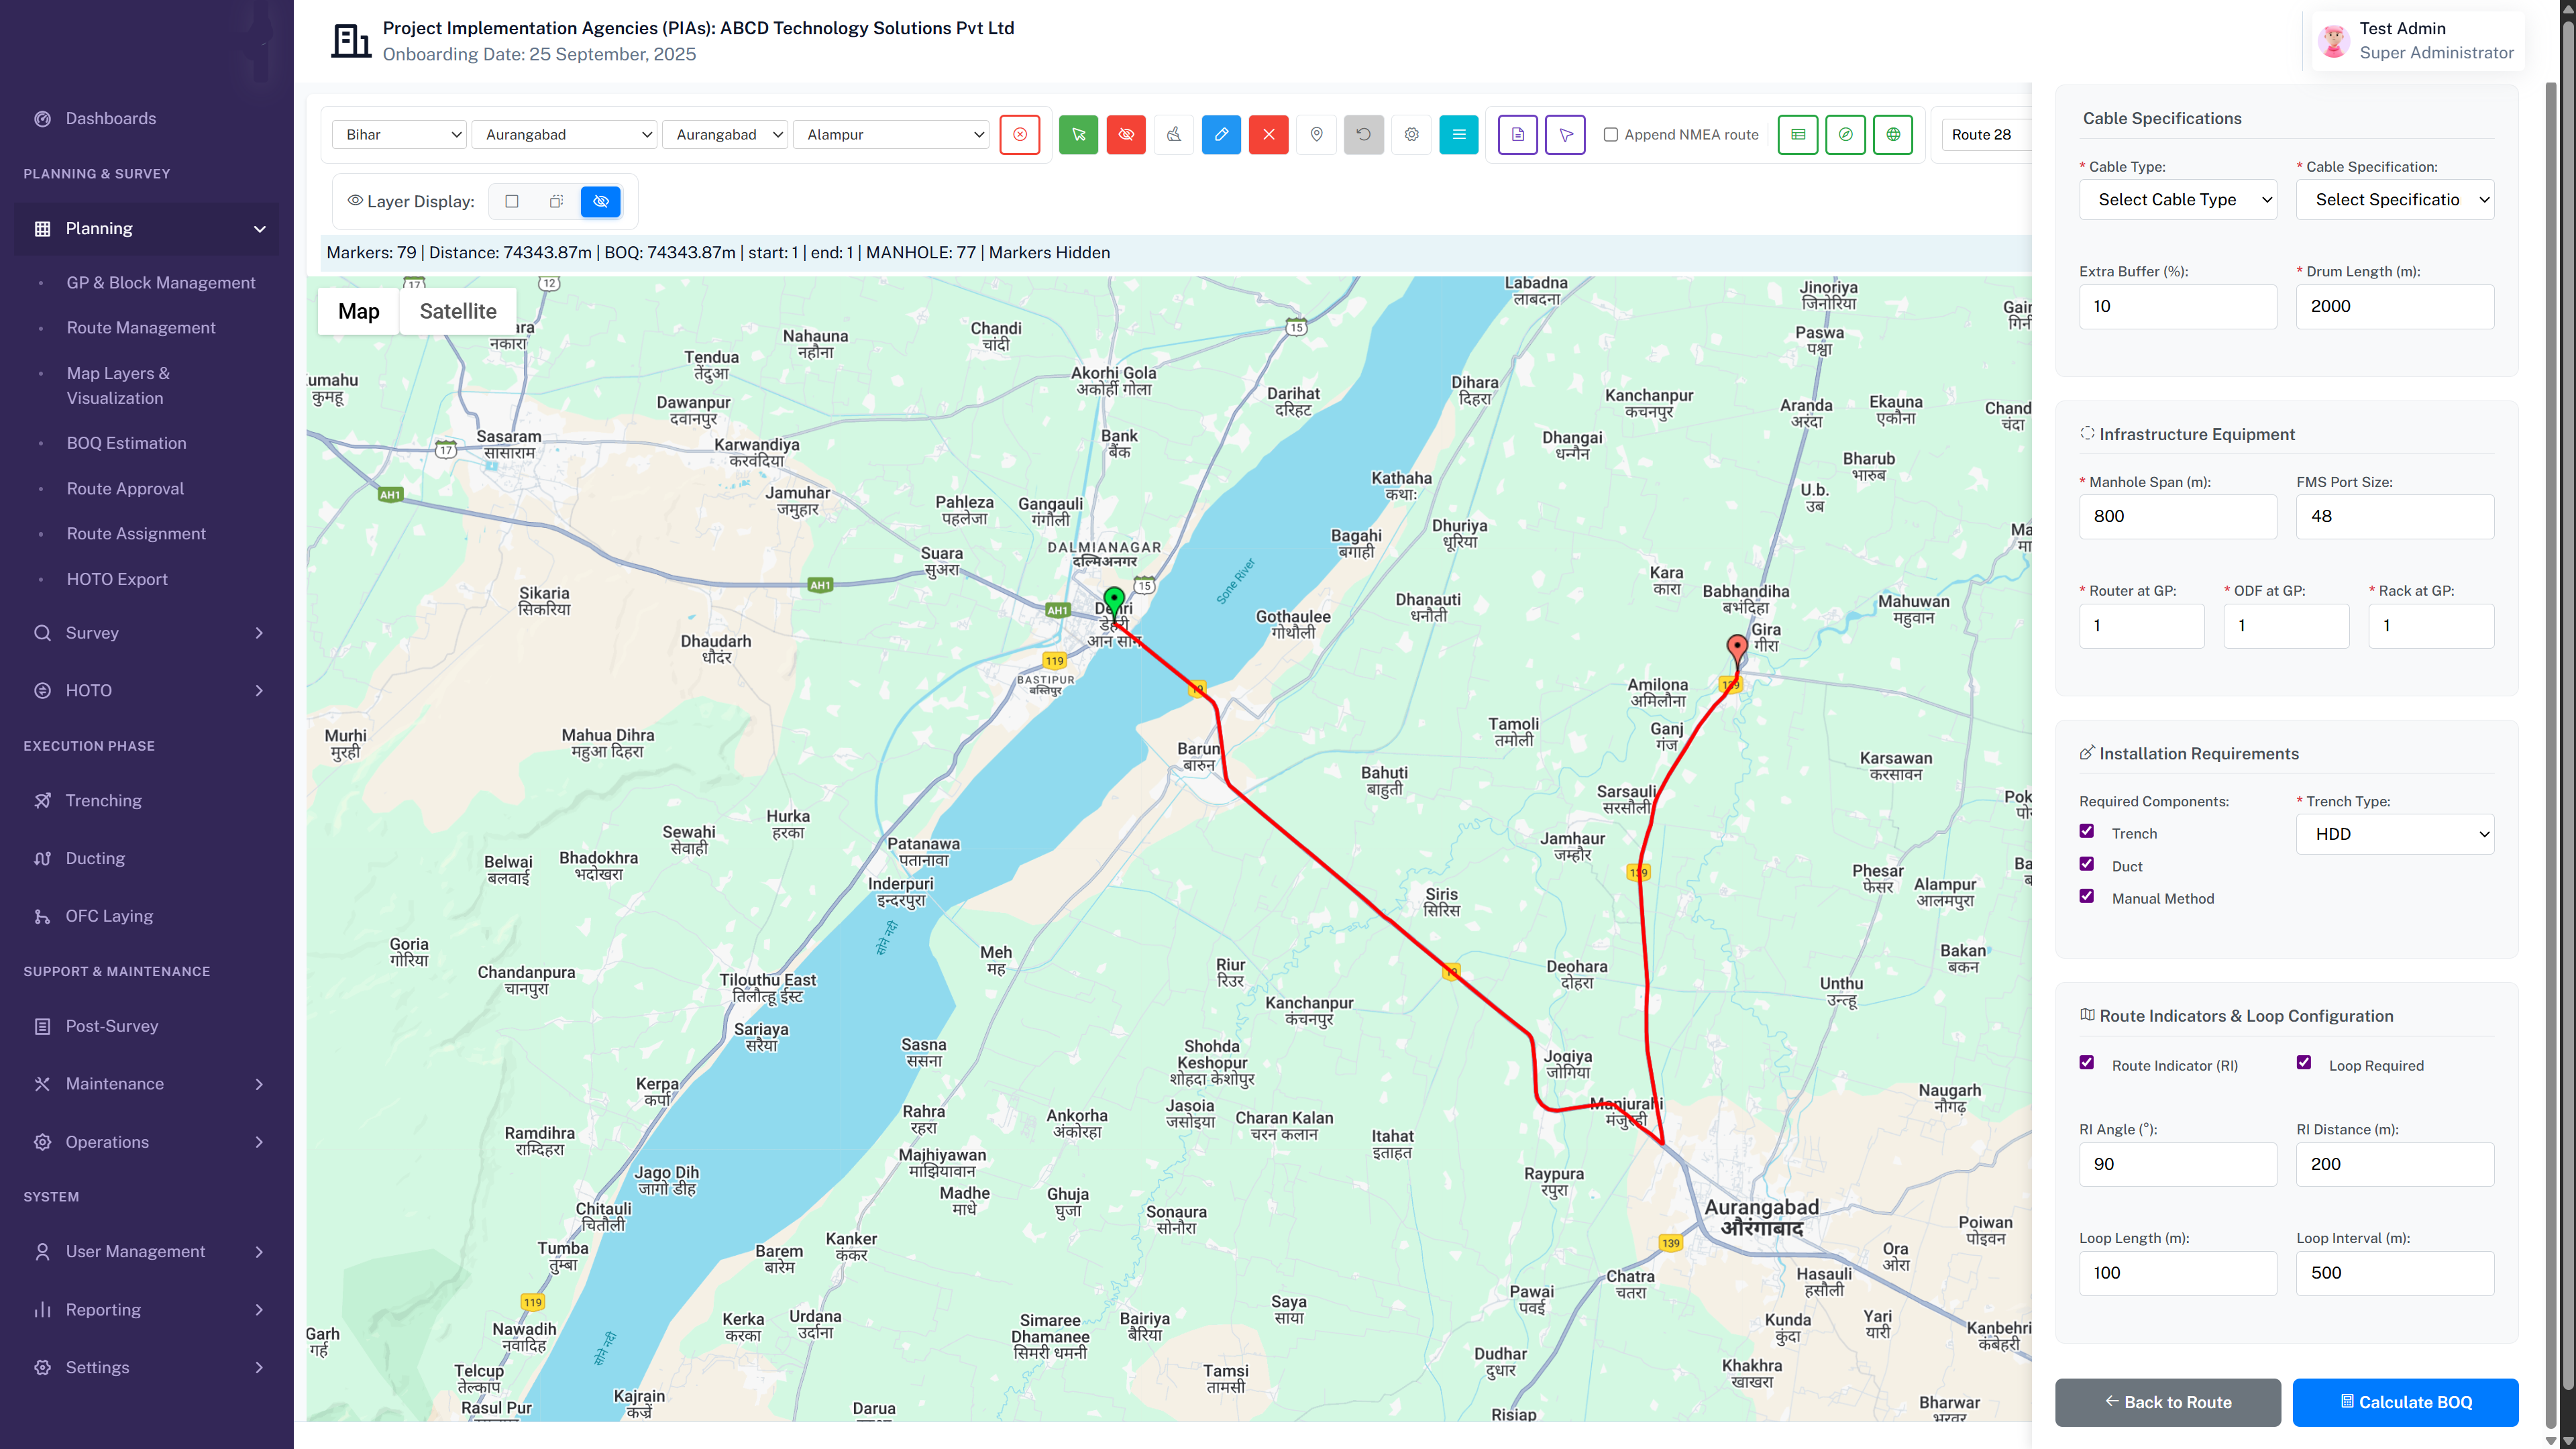Click the Back to Route button
Image resolution: width=2576 pixels, height=1449 pixels.
coord(2167,1402)
